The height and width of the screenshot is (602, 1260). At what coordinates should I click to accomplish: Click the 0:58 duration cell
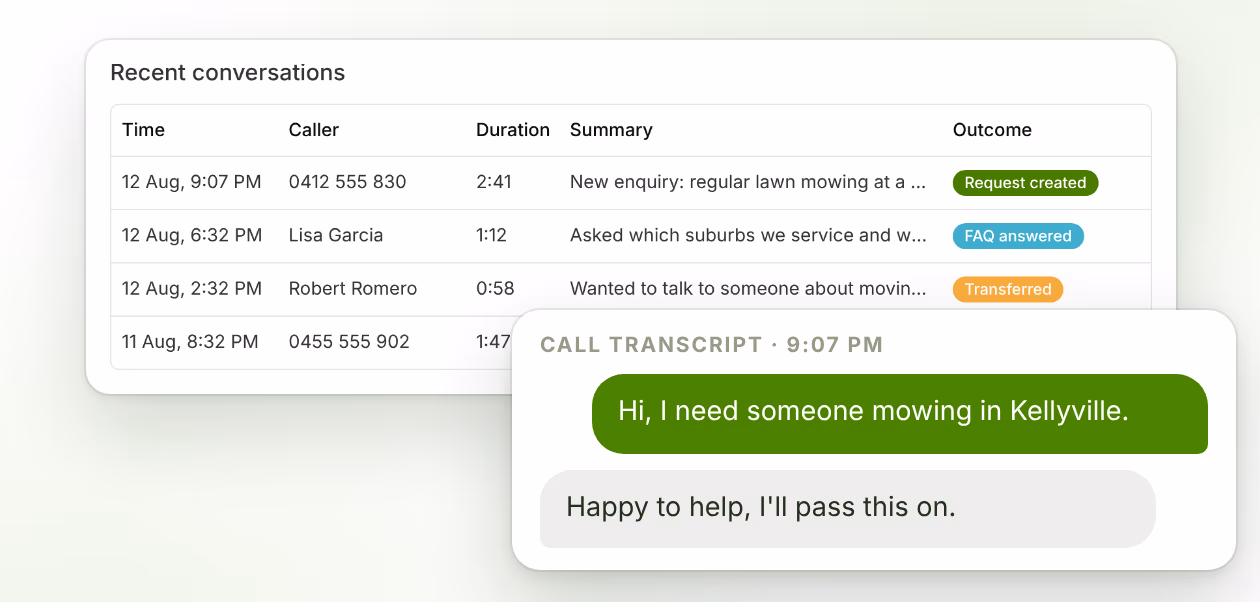pos(495,289)
